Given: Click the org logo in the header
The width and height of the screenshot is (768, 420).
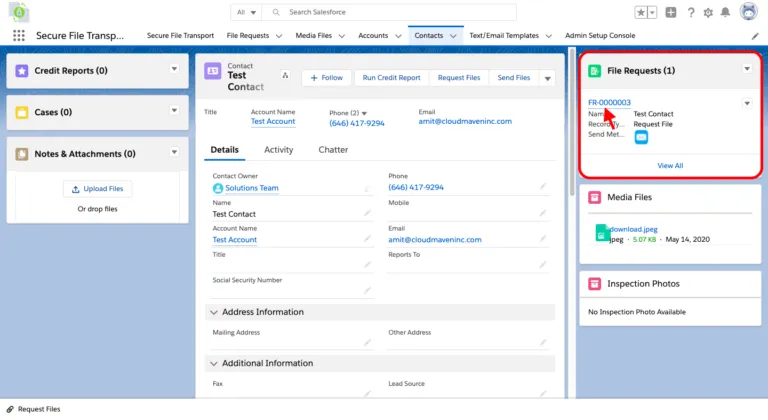Looking at the screenshot, I should tap(19, 12).
